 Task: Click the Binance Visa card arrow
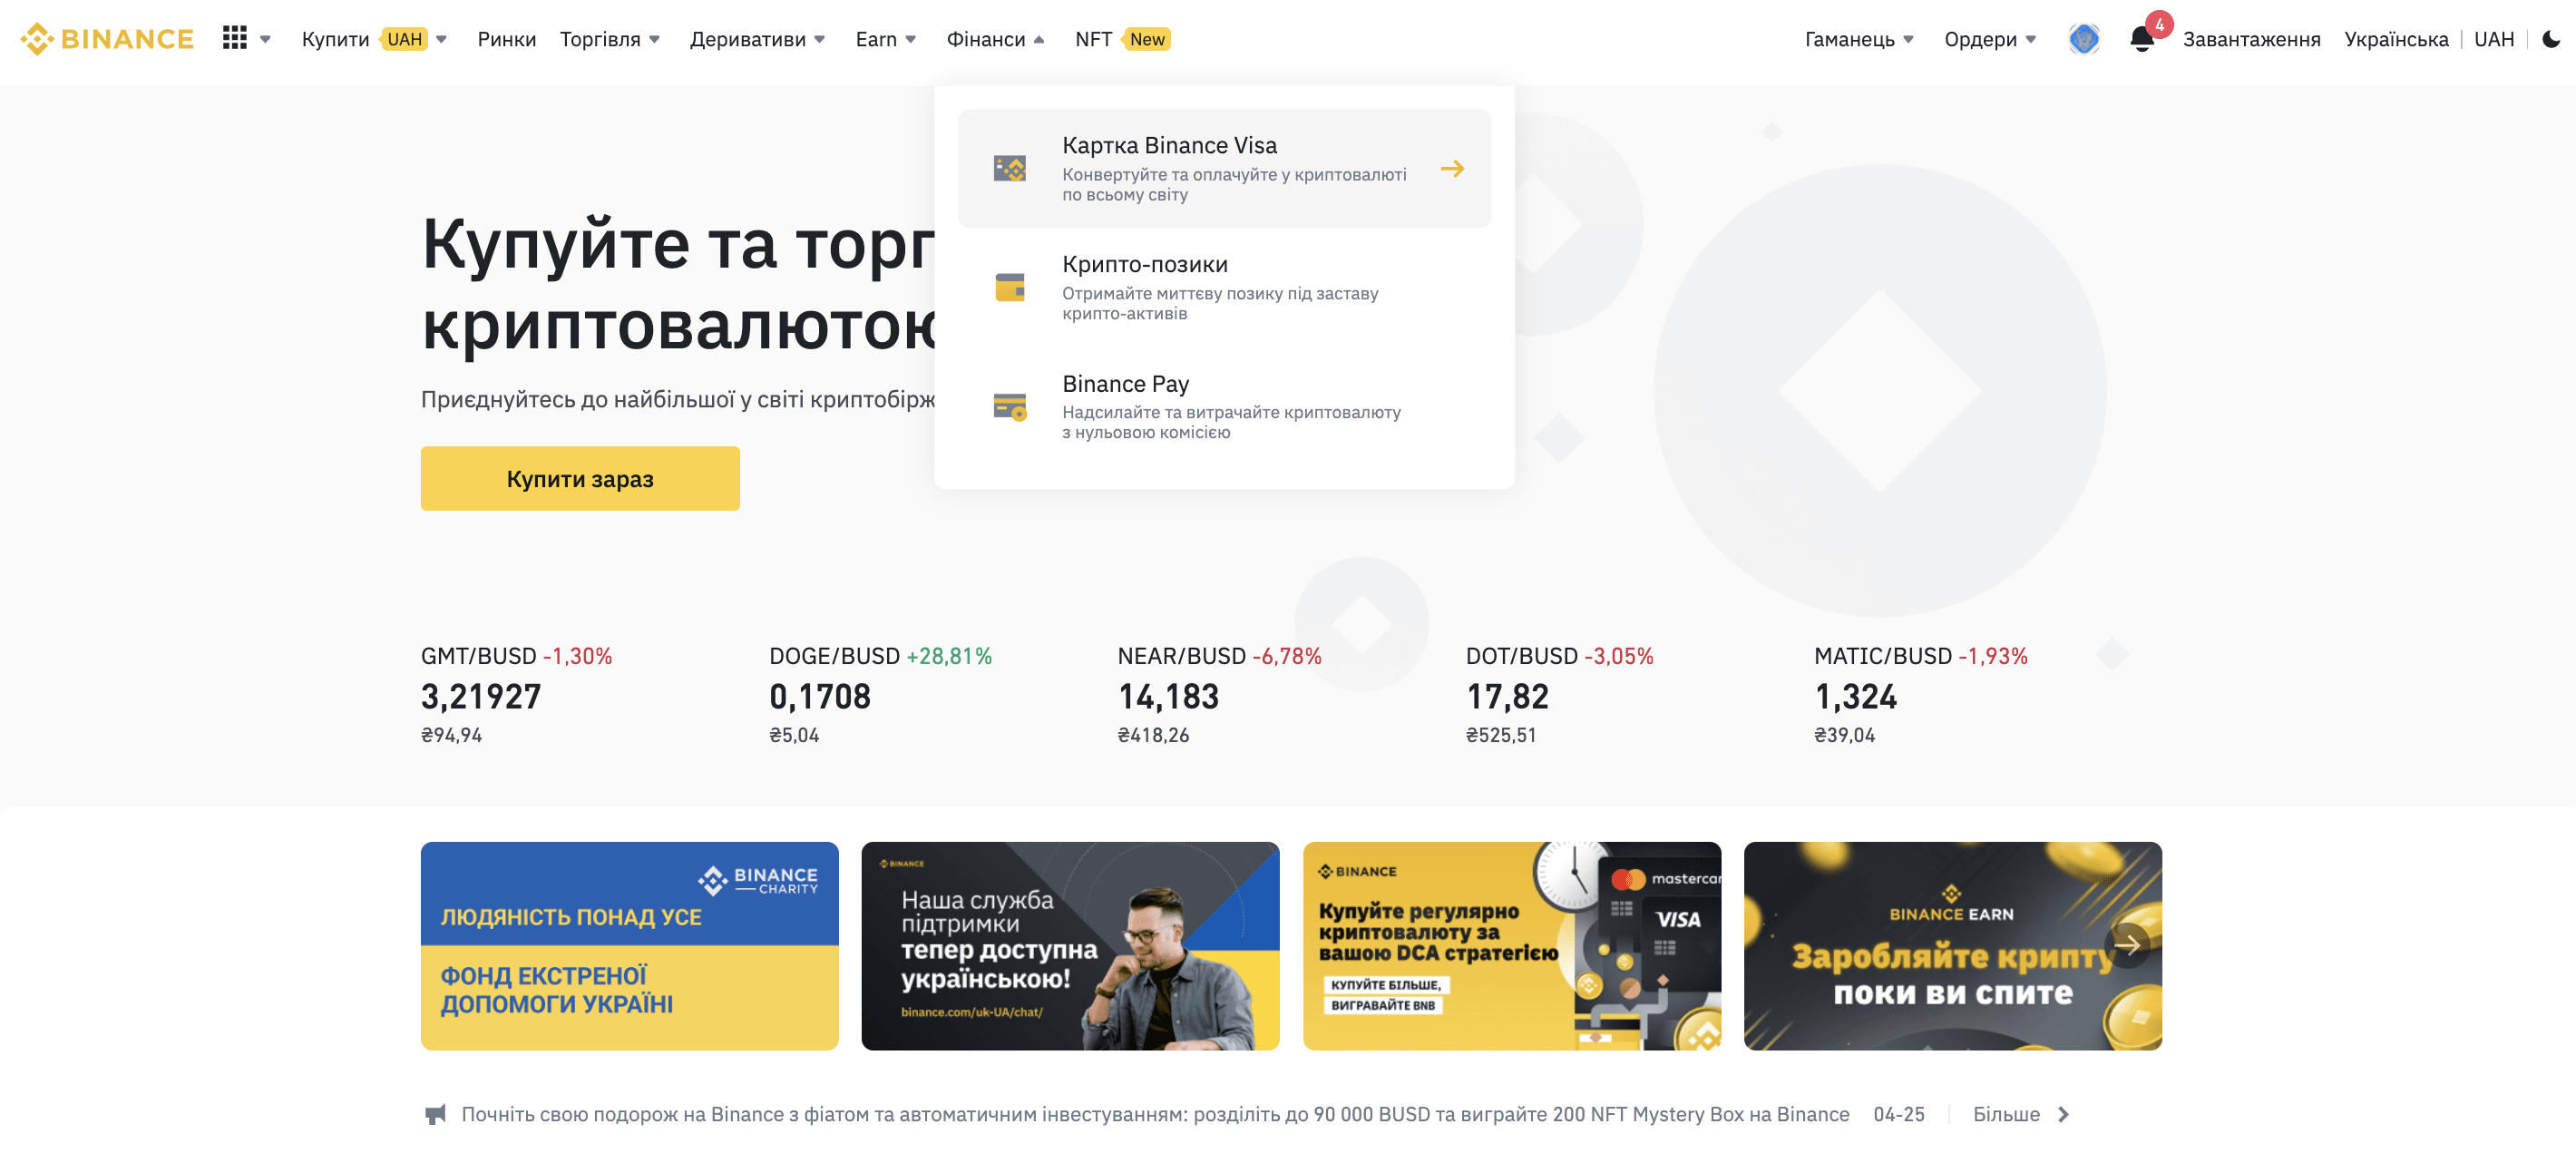pos(1452,169)
